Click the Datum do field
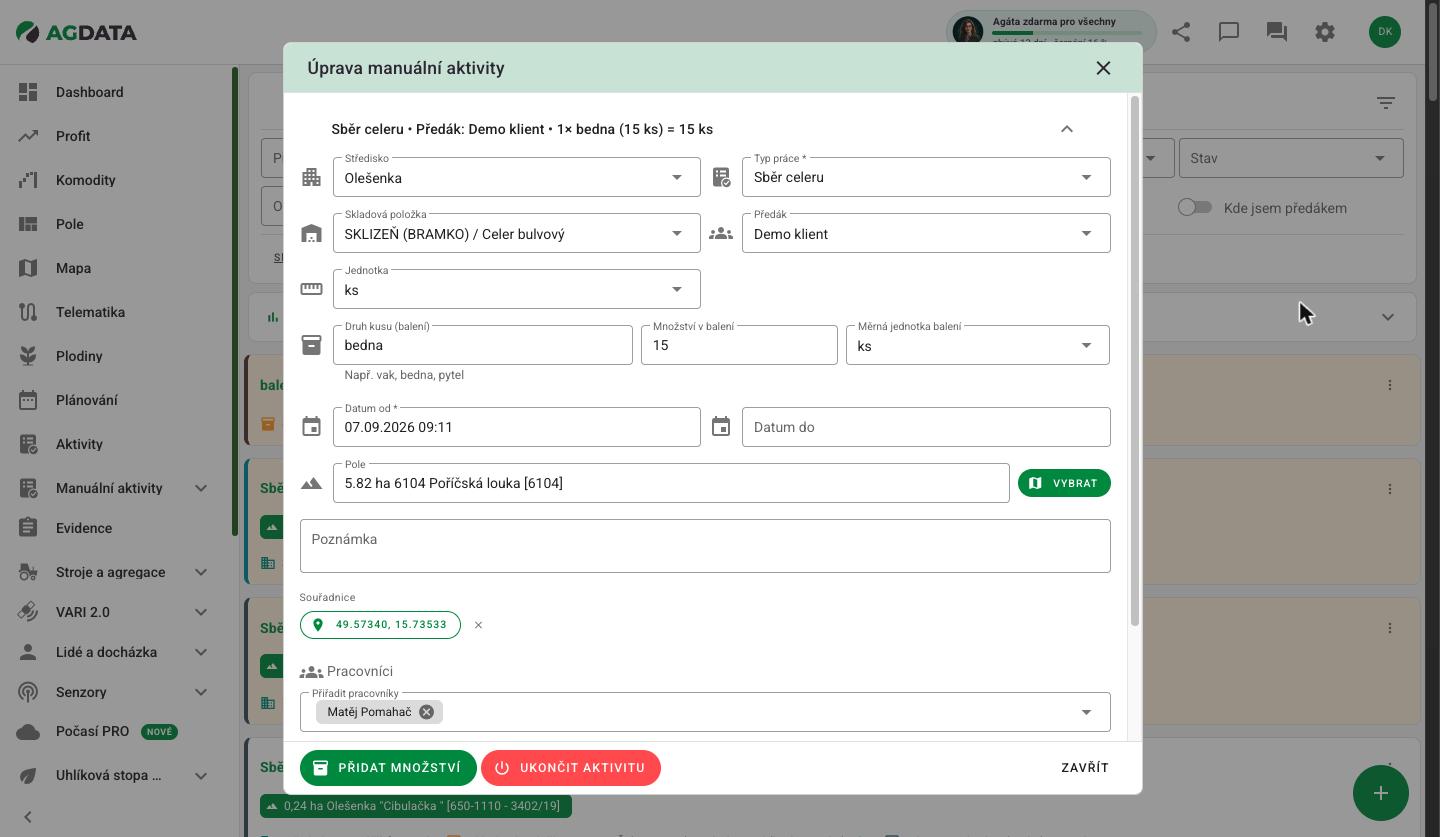The width and height of the screenshot is (1440, 837). pyautogui.click(x=926, y=427)
